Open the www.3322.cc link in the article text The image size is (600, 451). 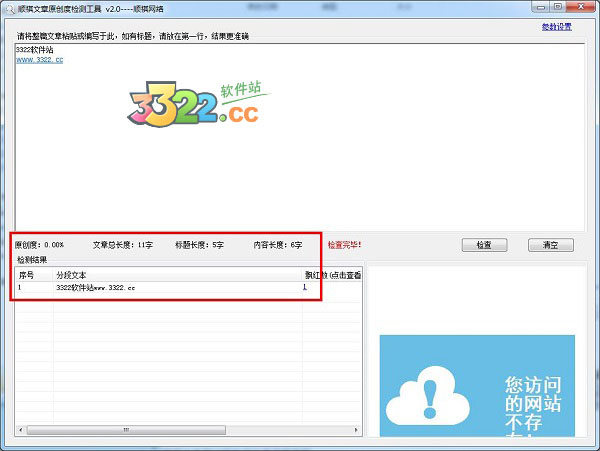(39, 60)
